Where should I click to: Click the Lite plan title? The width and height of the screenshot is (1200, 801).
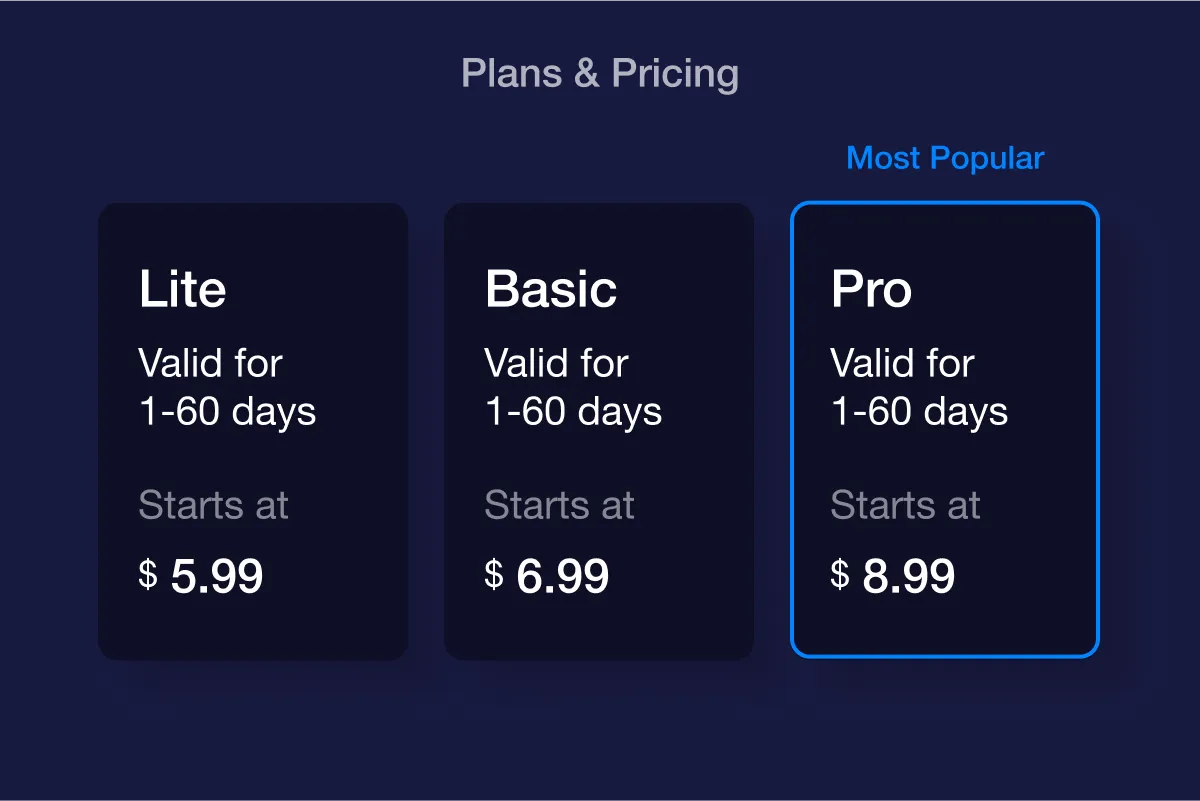coord(182,289)
